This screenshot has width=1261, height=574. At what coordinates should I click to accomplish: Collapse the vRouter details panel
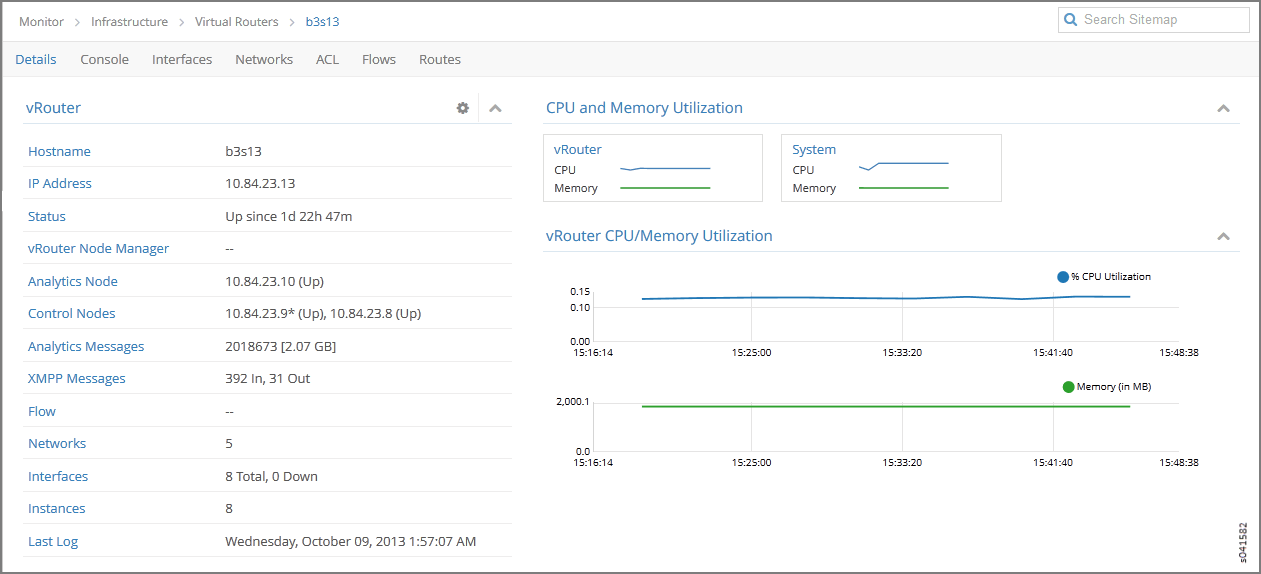(x=495, y=108)
